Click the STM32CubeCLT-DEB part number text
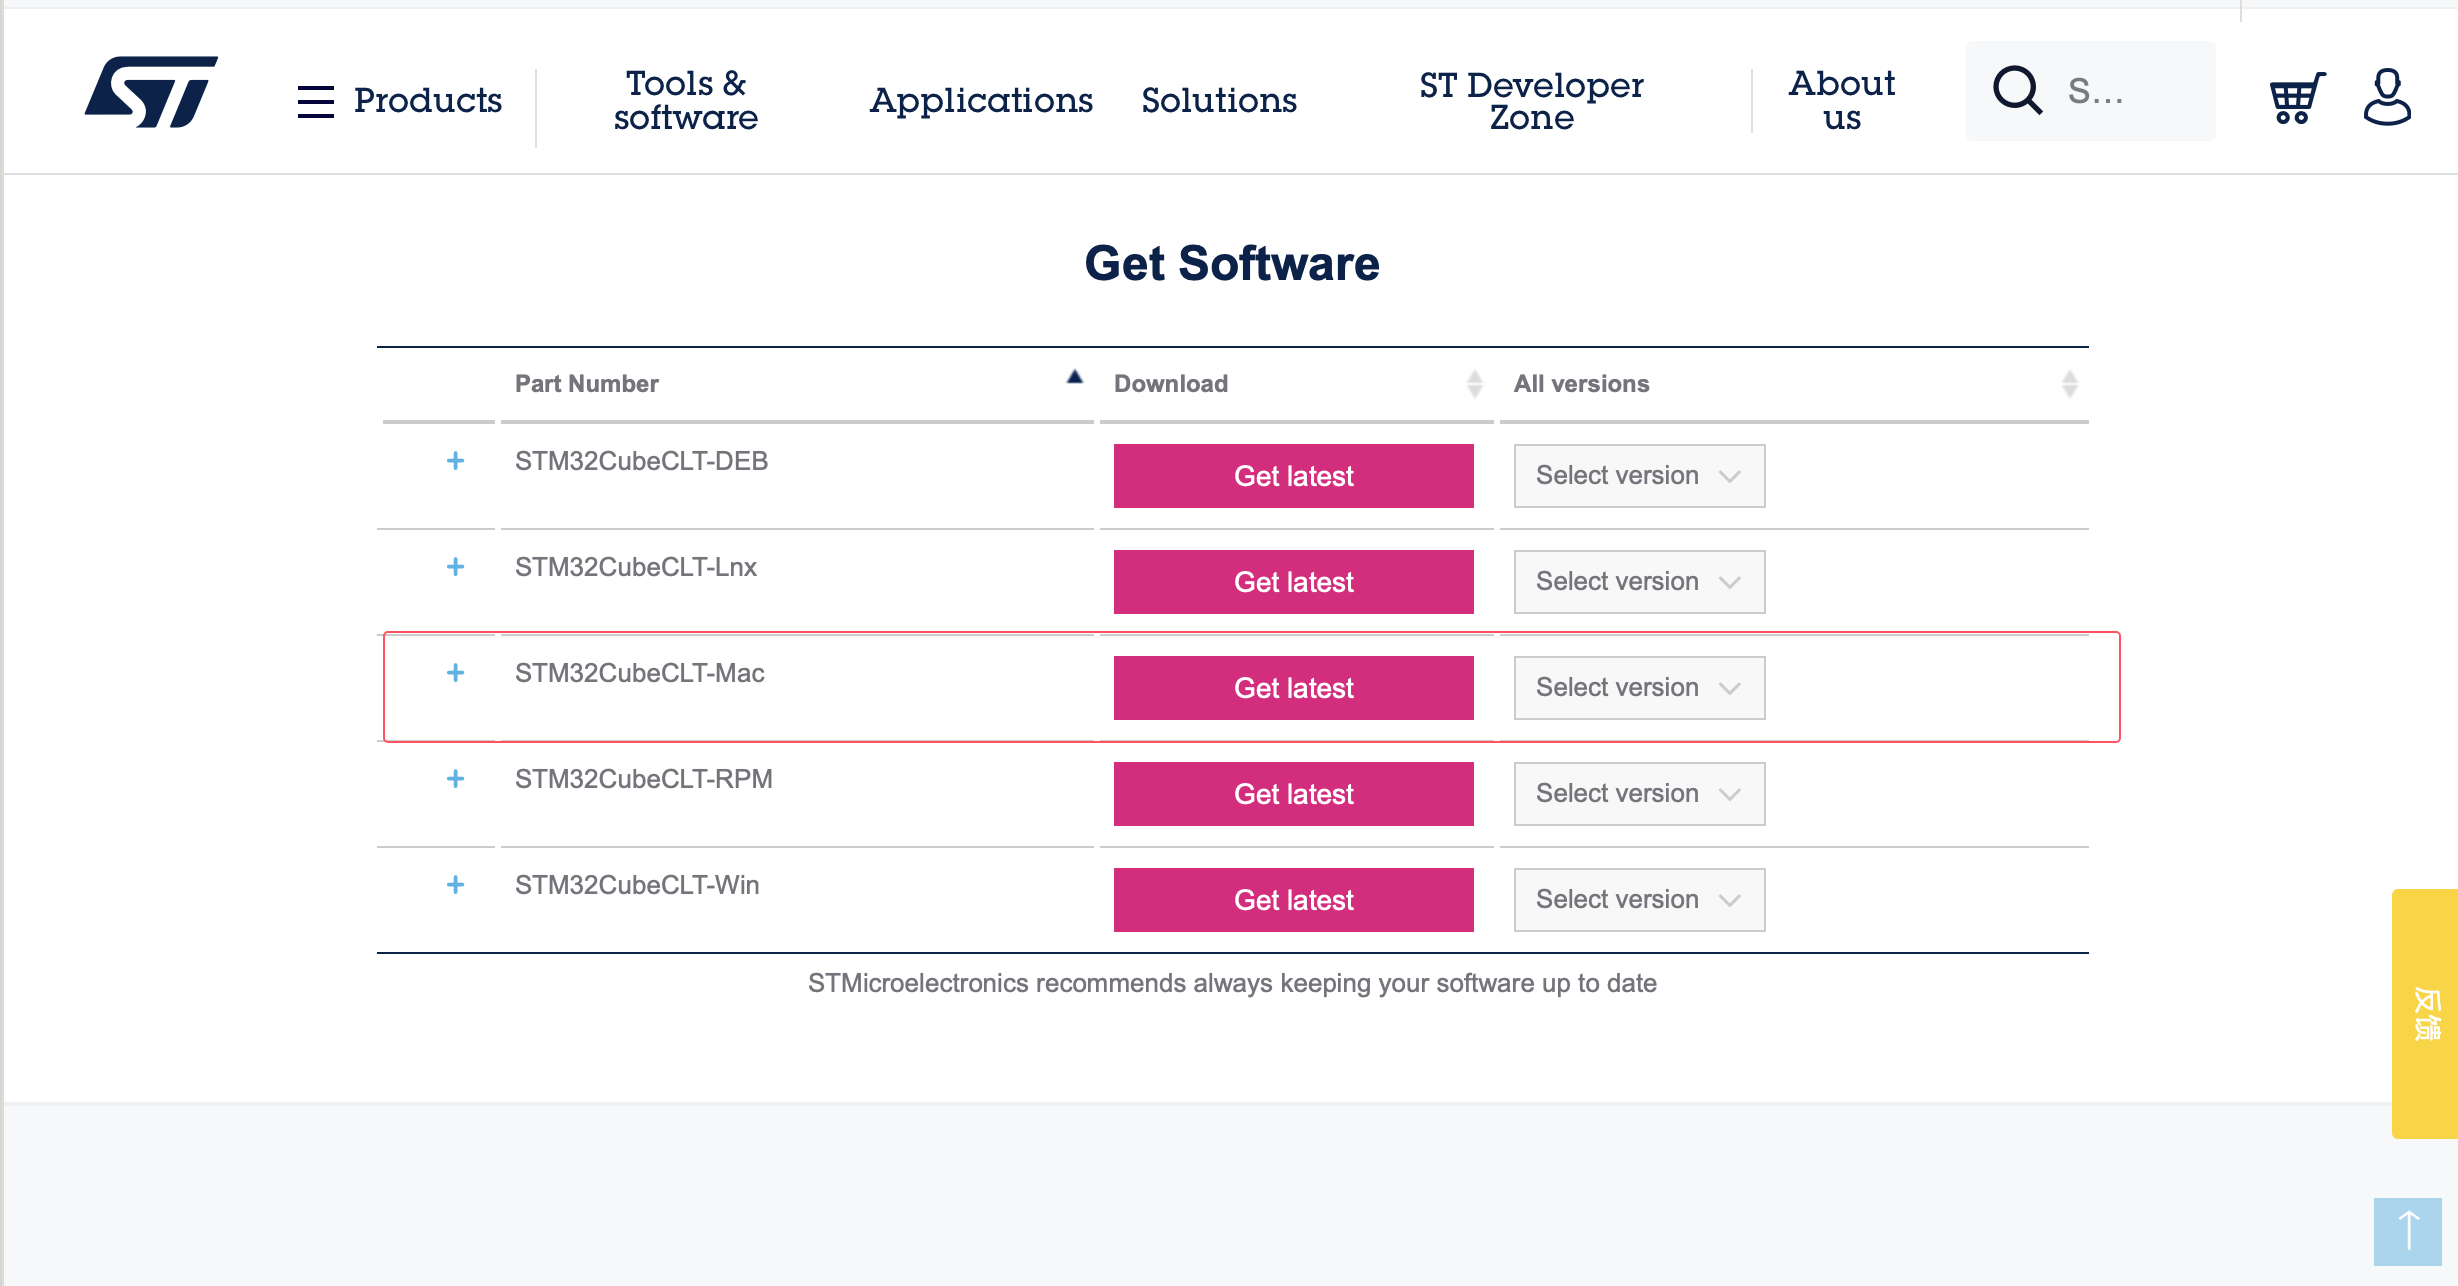Screen dimensions: 2458x1286 (641, 461)
